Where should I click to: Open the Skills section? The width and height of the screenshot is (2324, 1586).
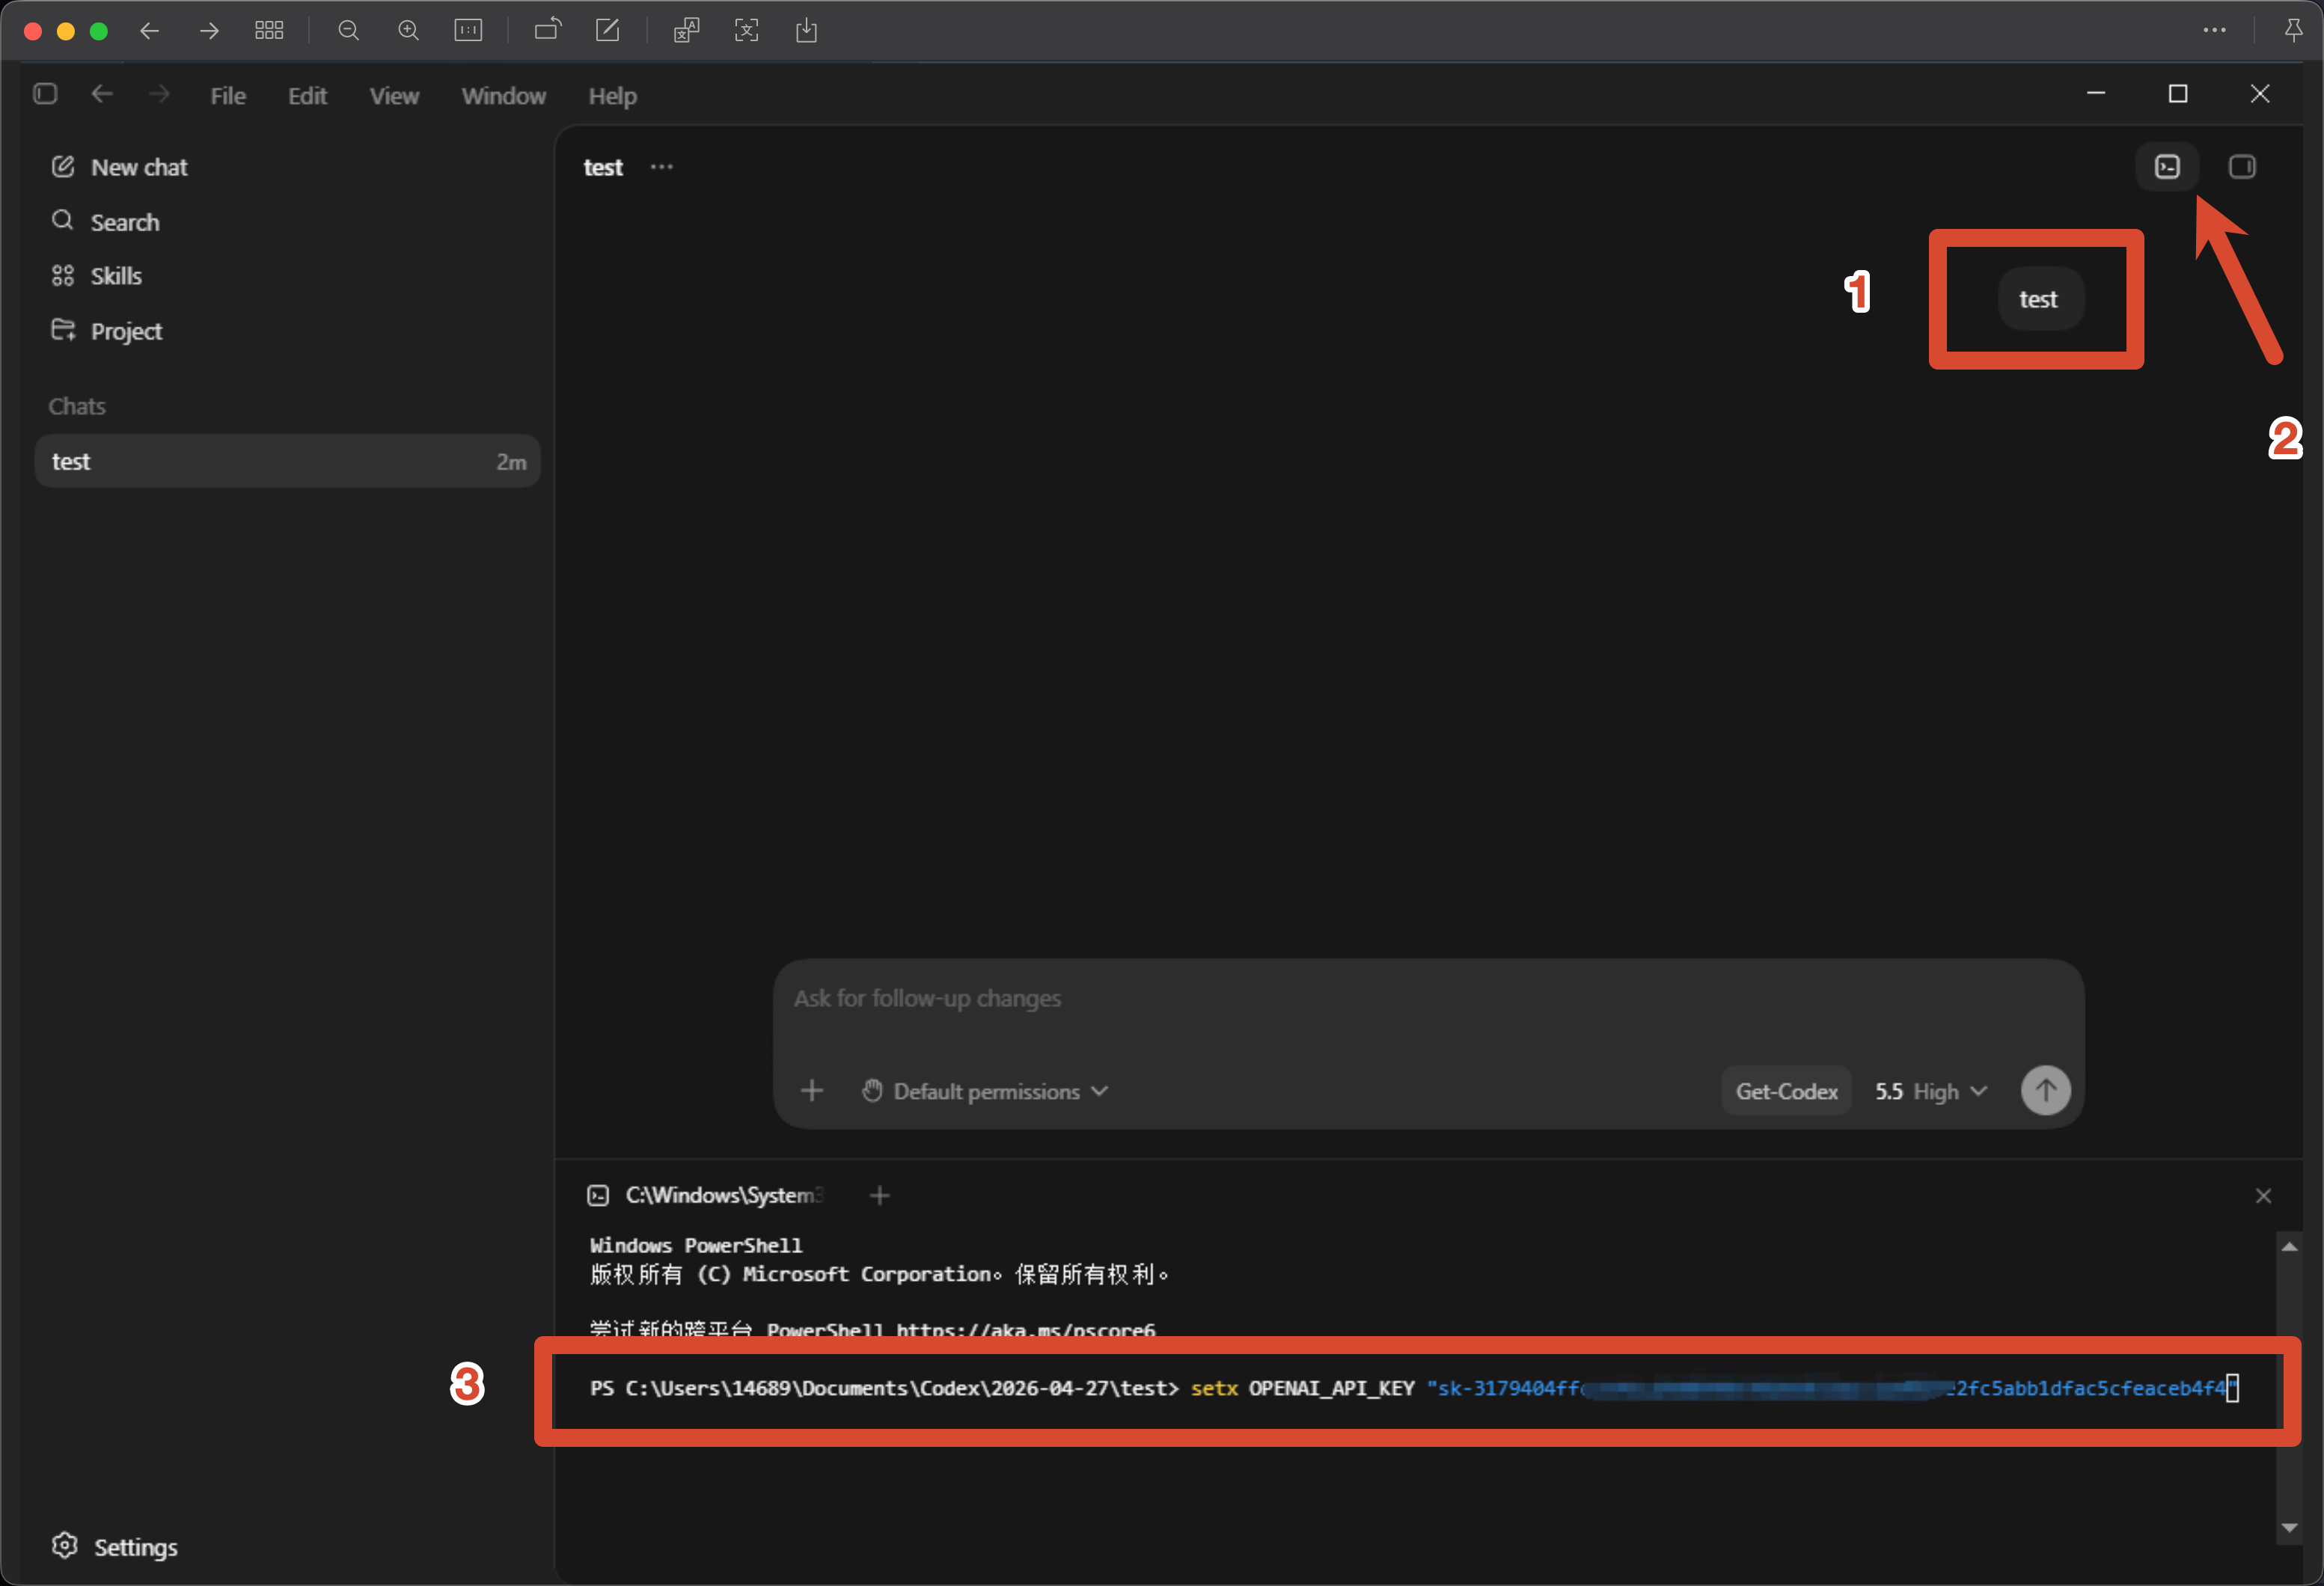97,276
